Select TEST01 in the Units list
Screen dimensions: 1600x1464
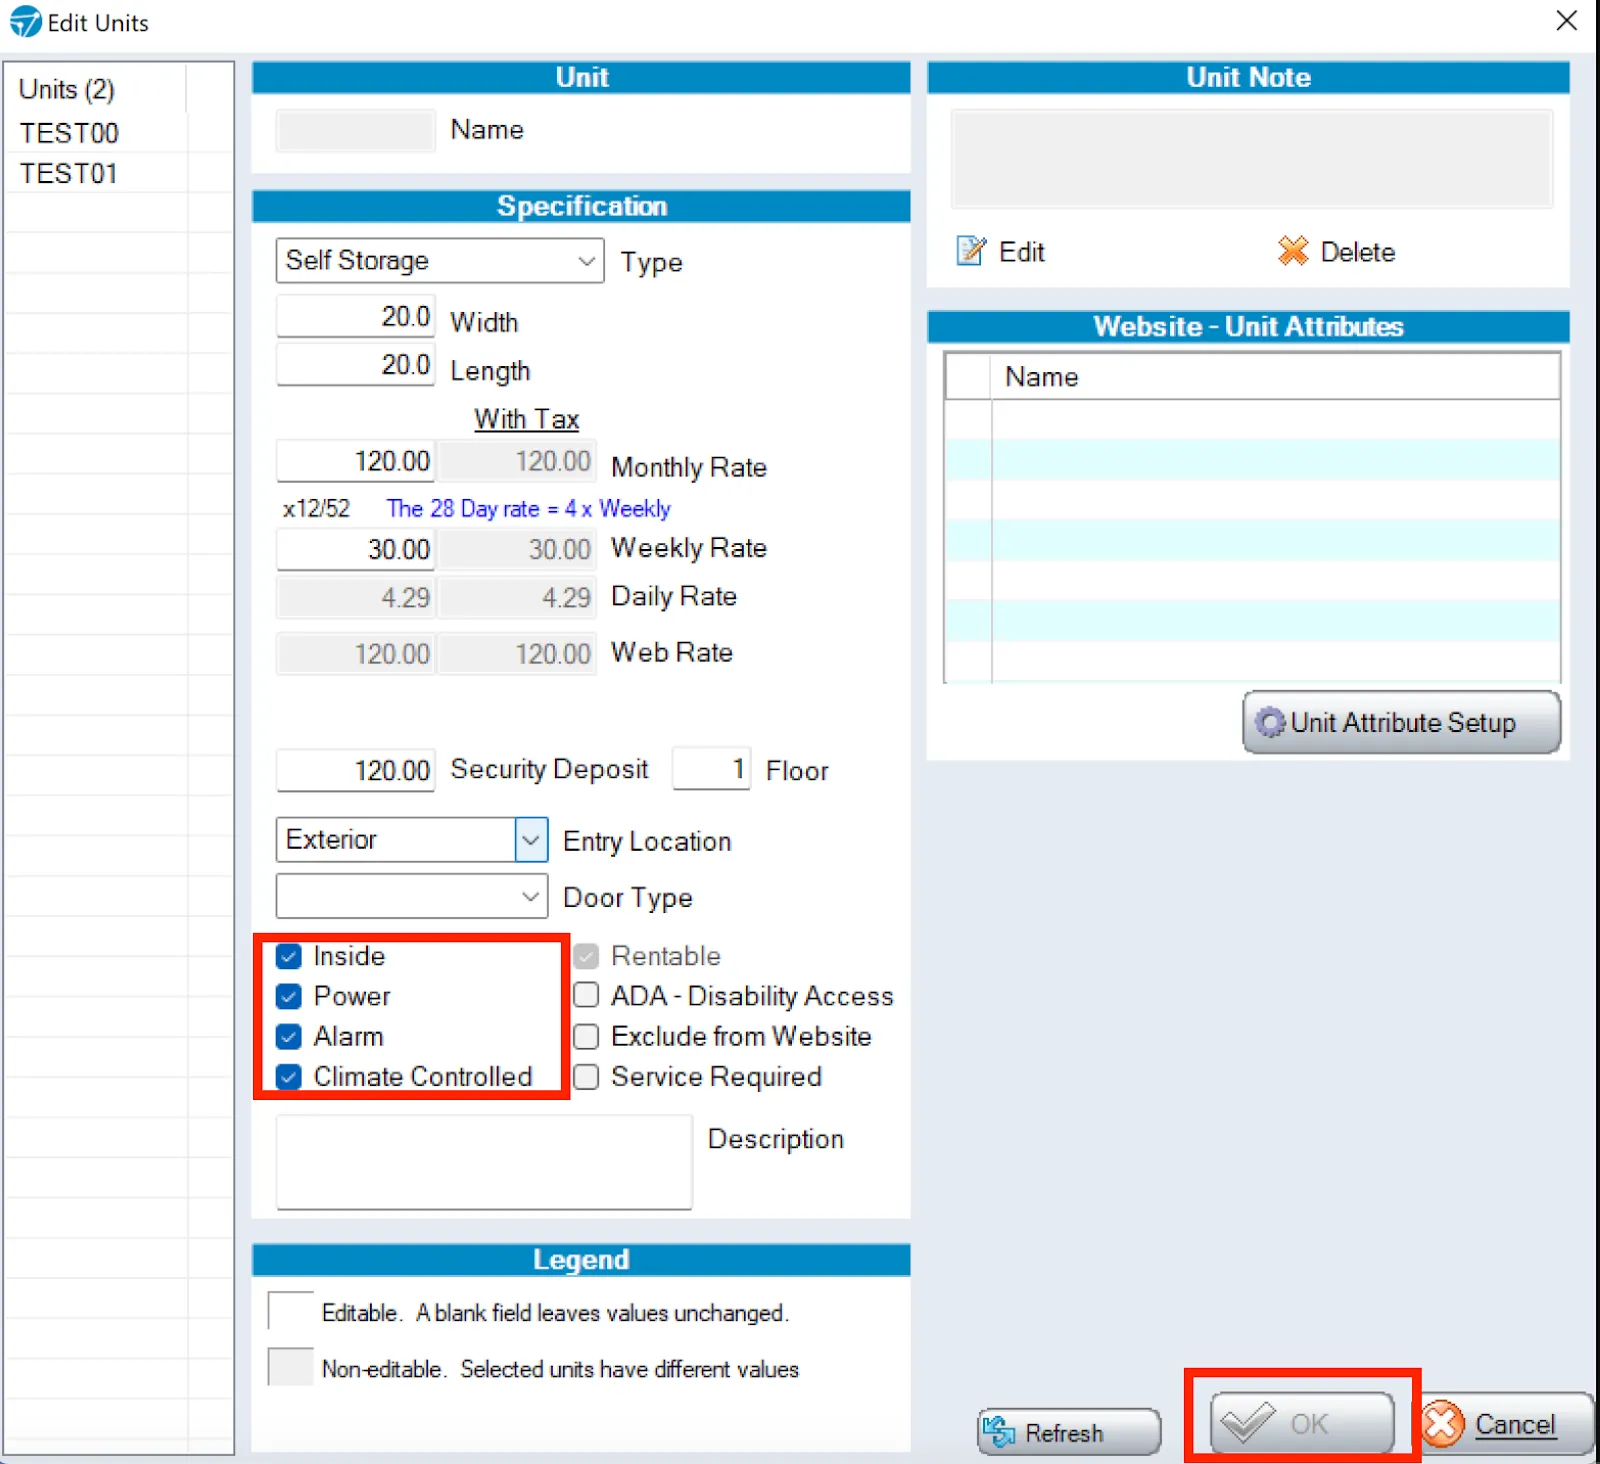pyautogui.click(x=69, y=174)
